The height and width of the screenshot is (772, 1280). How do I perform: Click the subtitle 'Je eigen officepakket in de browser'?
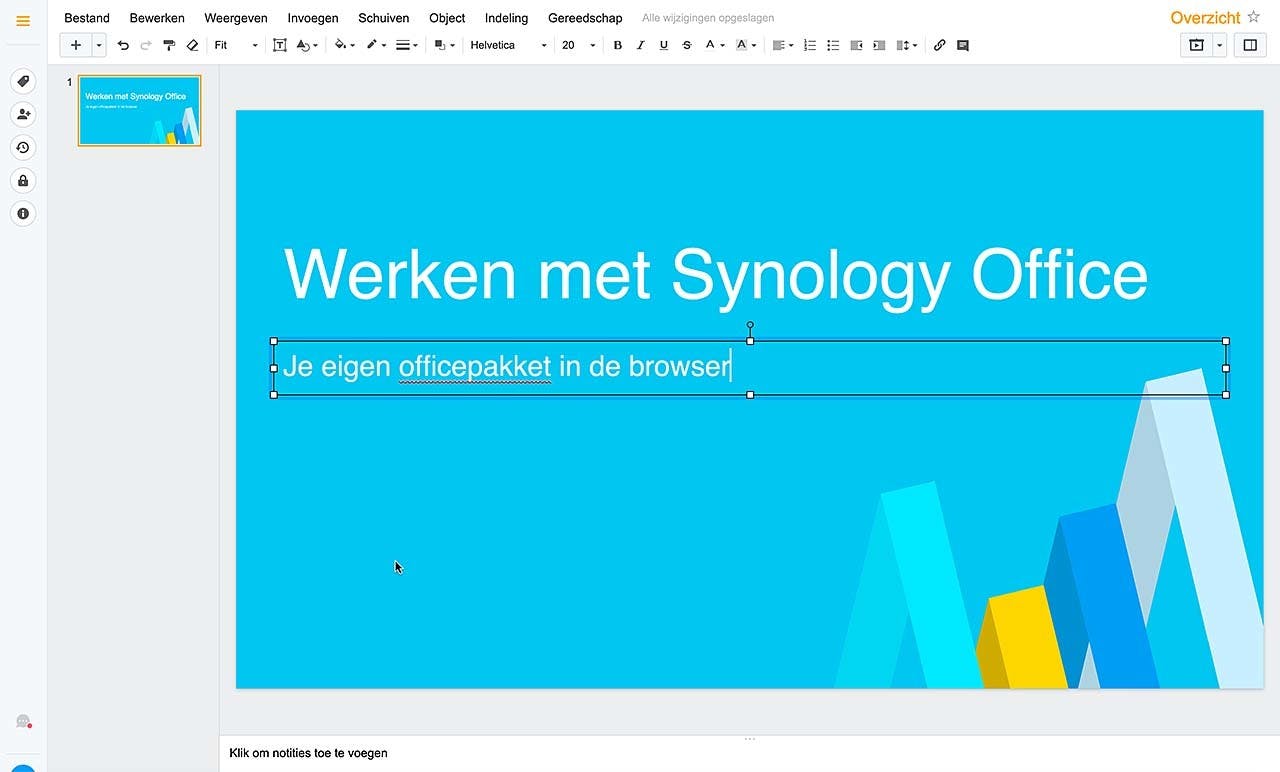pyautogui.click(x=507, y=366)
